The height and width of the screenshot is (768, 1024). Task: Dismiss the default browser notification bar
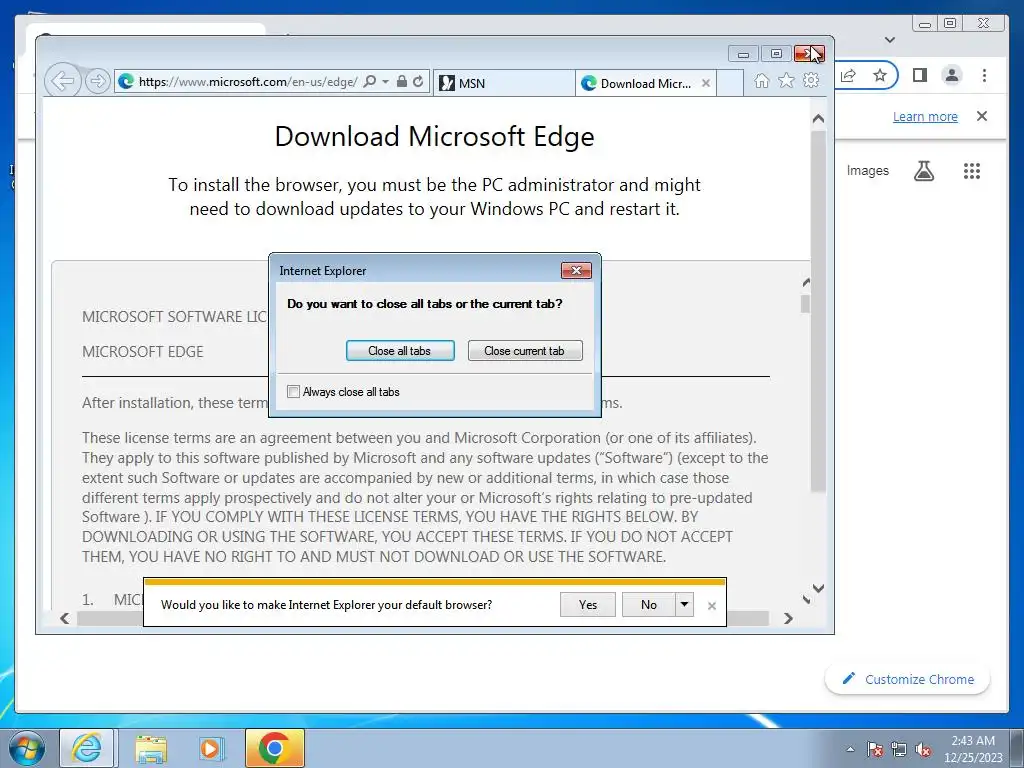(x=712, y=606)
